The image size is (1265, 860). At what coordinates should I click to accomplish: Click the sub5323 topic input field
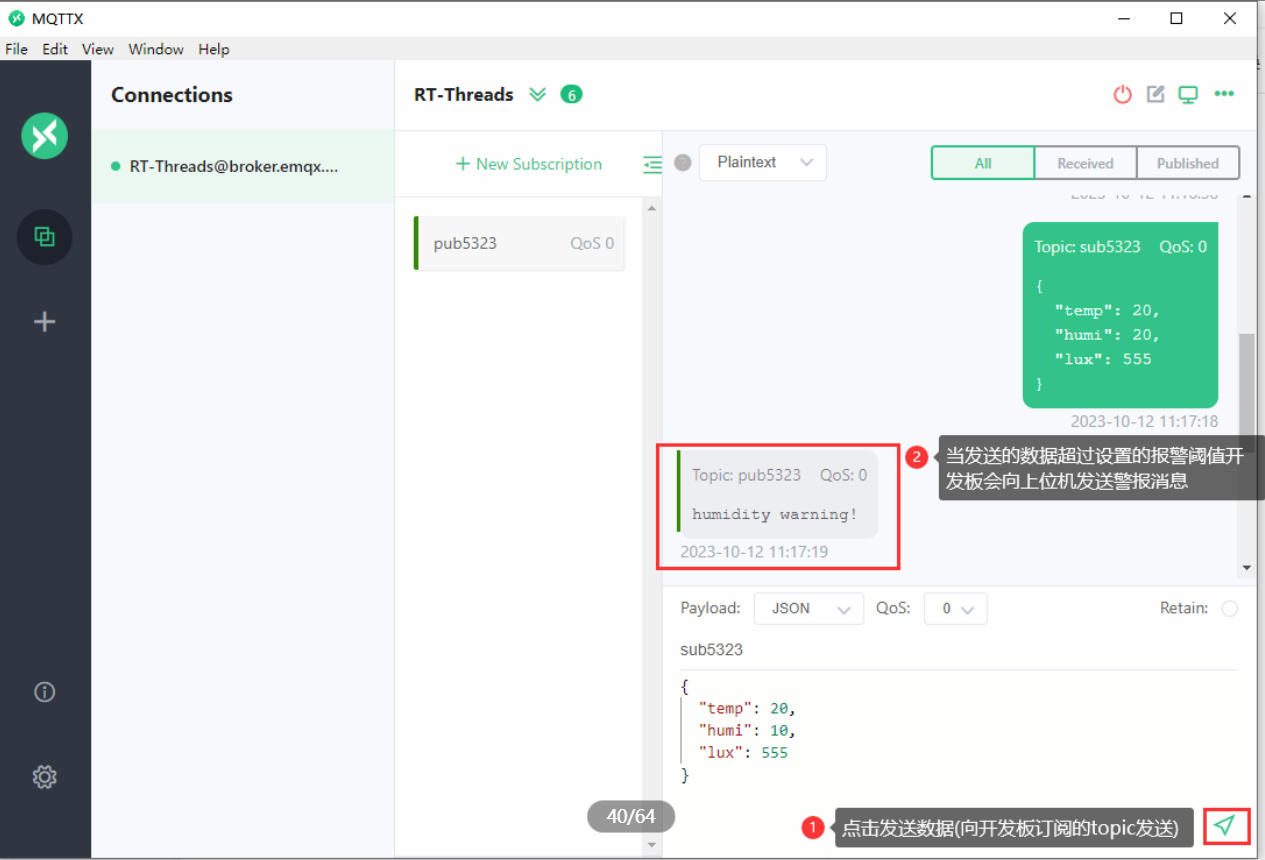[958, 650]
